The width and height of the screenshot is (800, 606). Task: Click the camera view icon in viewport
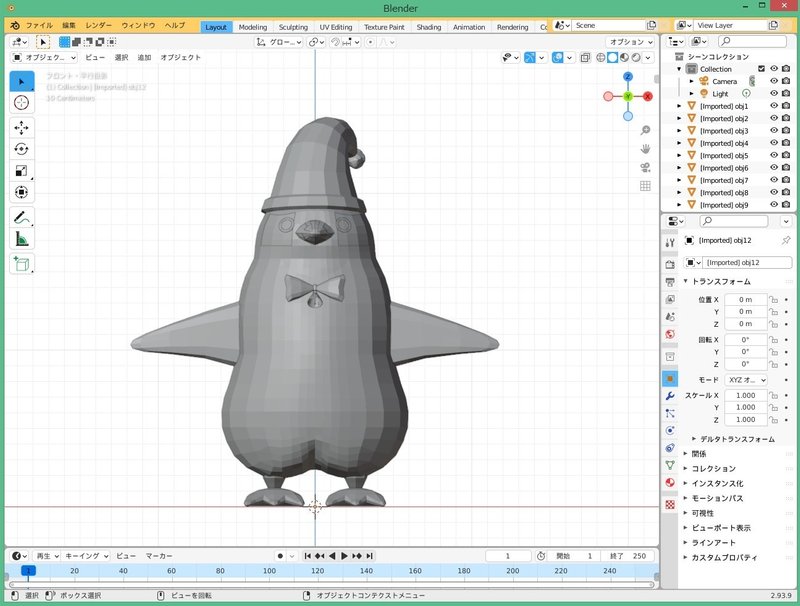tap(645, 167)
